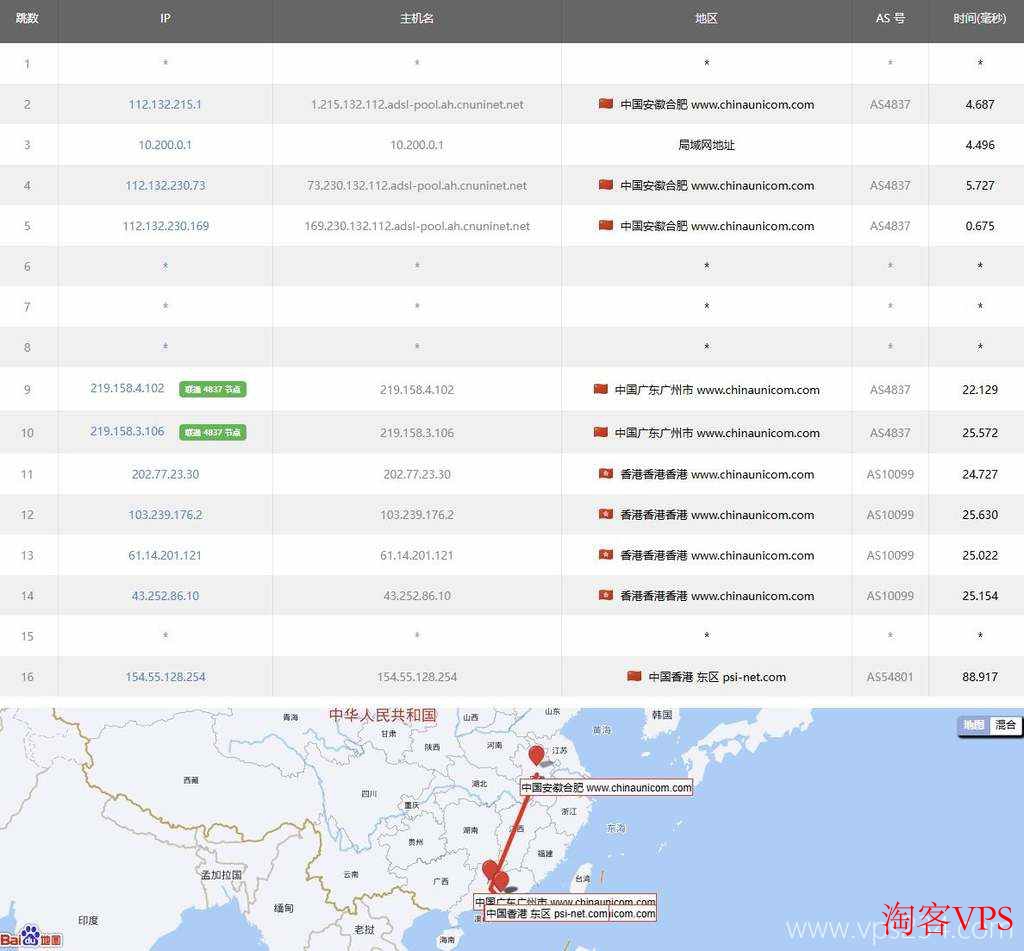The height and width of the screenshot is (951, 1024).
Task: Click the 时间(毫秒) column header
Action: (x=980, y=18)
